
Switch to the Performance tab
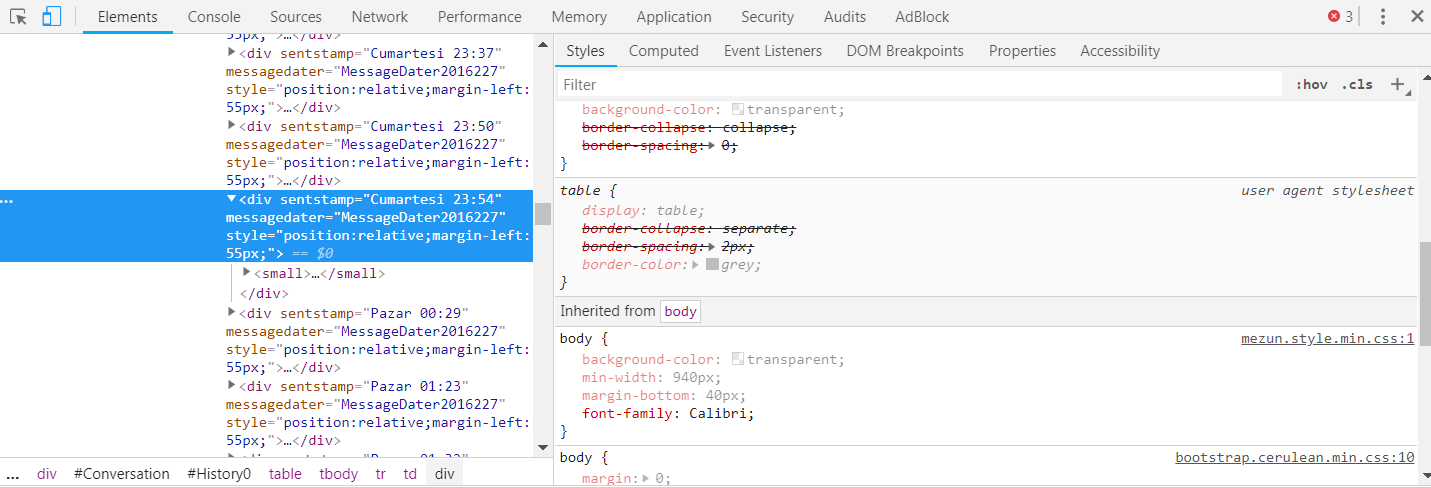tap(479, 17)
